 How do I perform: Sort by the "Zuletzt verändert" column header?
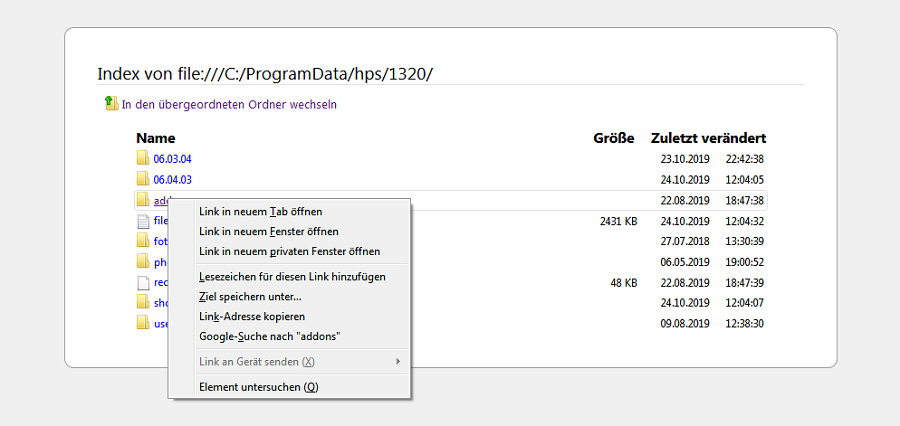[x=708, y=138]
